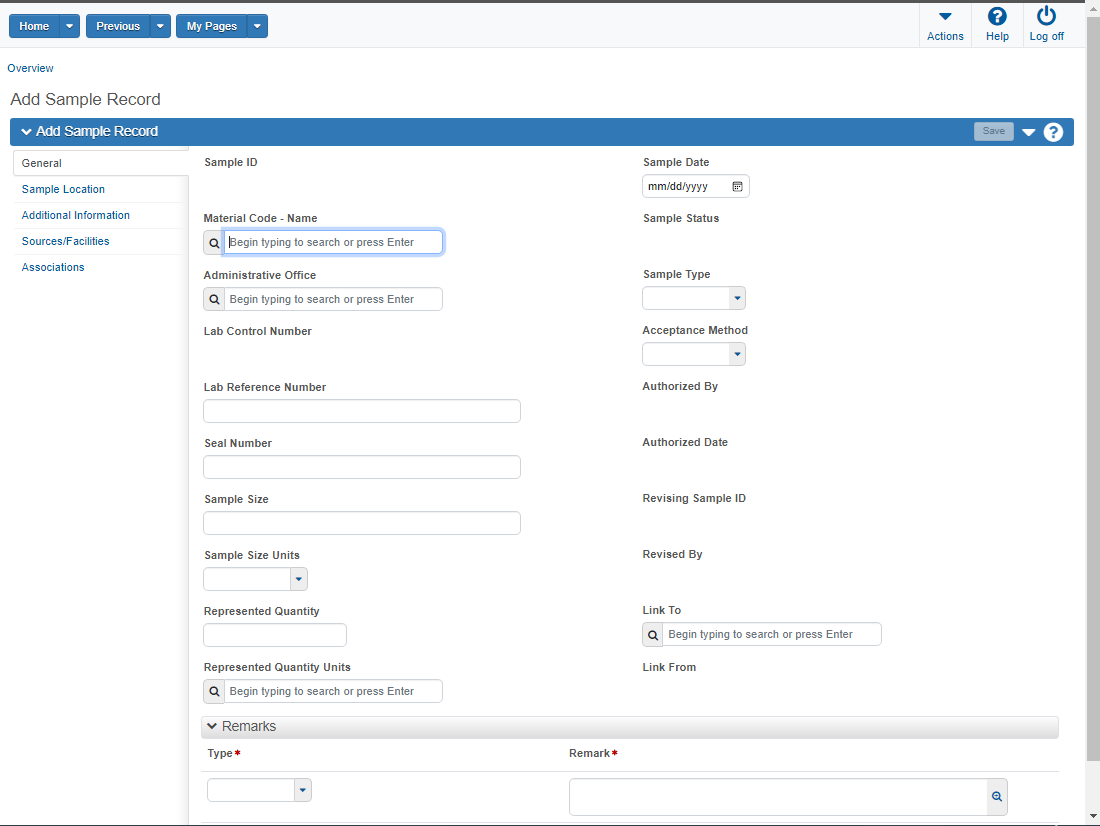Viewport: 1100px width, 826px height.
Task: Click the Link To search magnifier icon
Action: click(652, 634)
